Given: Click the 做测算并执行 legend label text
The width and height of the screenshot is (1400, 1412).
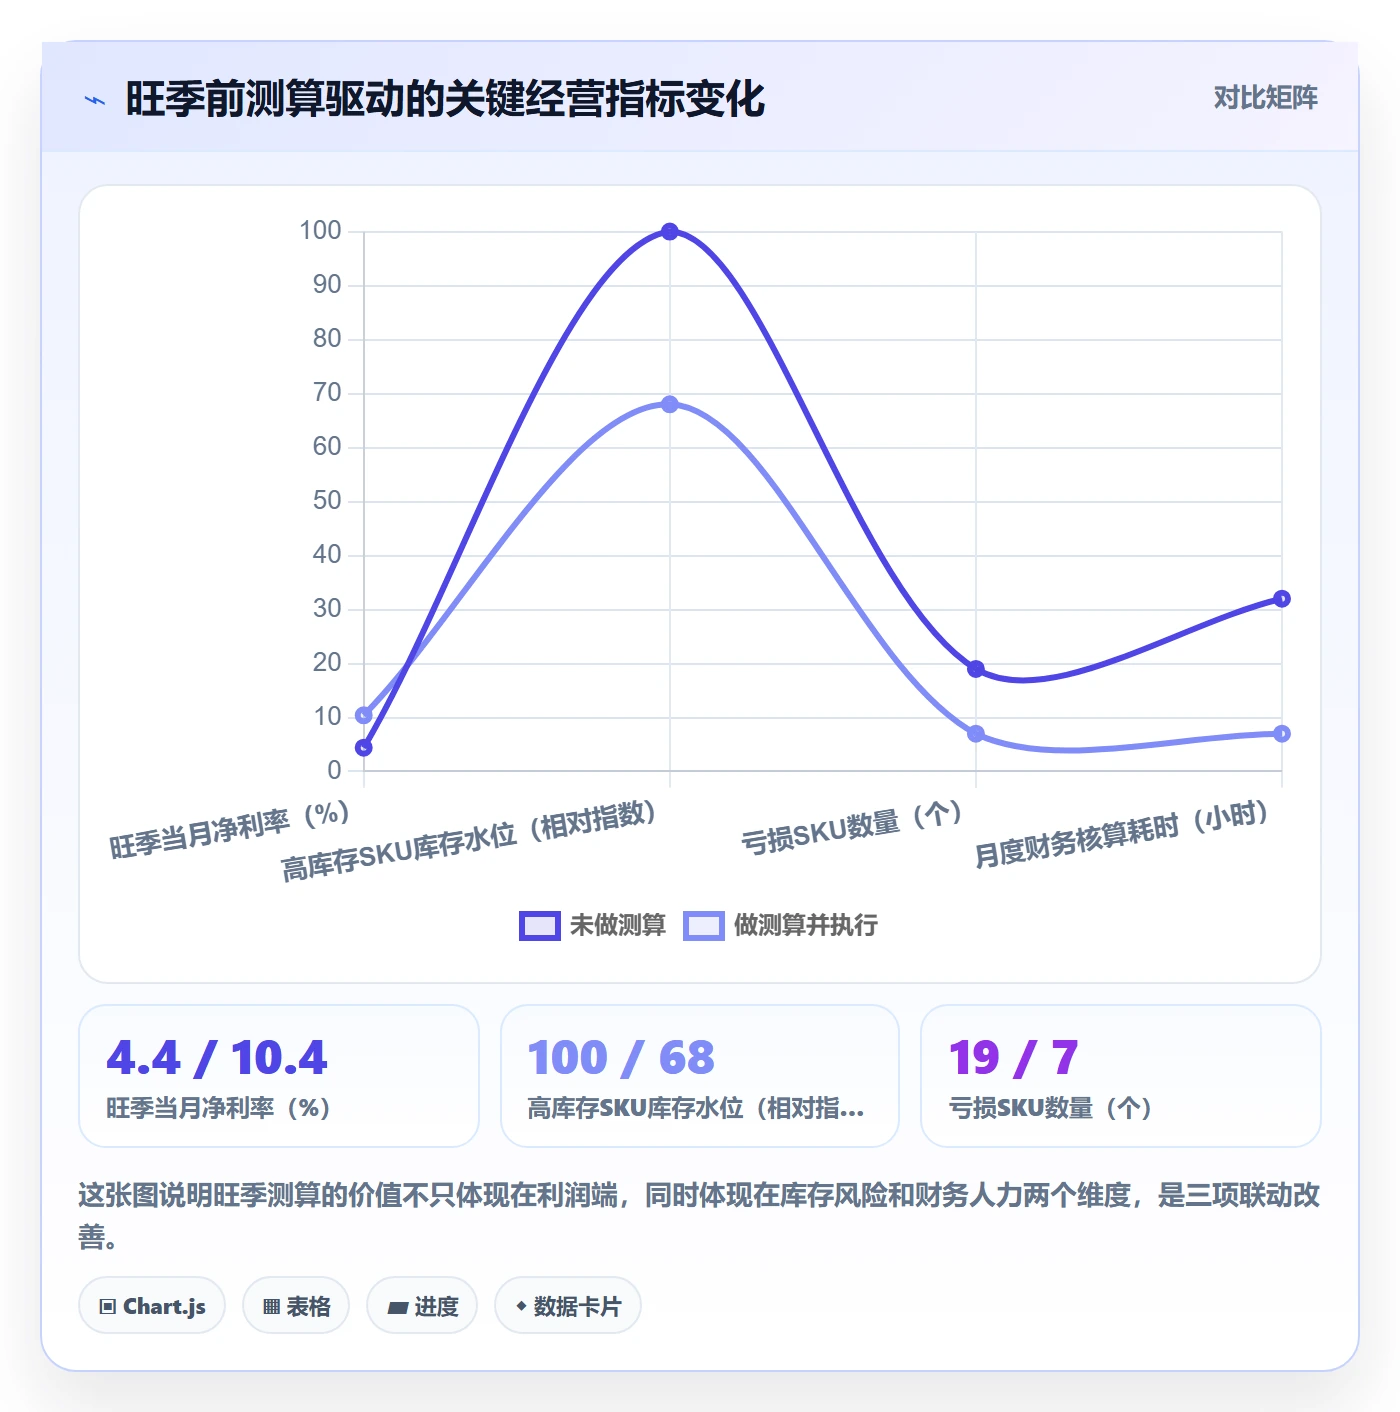Looking at the screenshot, I should [x=806, y=925].
